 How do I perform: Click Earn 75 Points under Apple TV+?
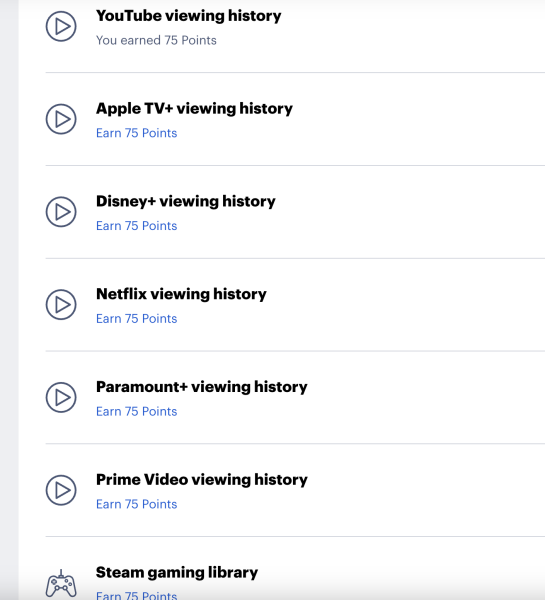coord(137,133)
